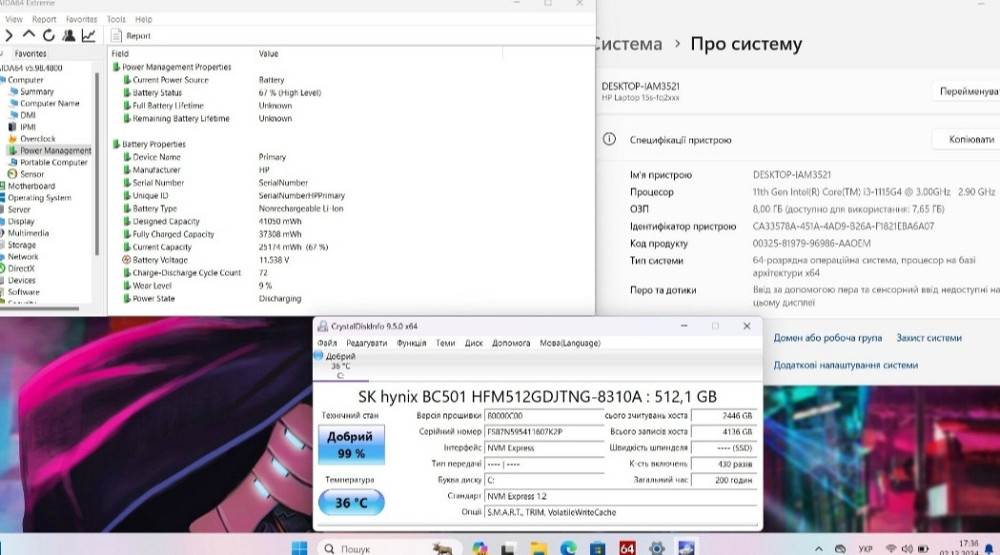Open Редагувати menu in CrystalDiskInfo
1000x555 pixels.
(x=367, y=343)
